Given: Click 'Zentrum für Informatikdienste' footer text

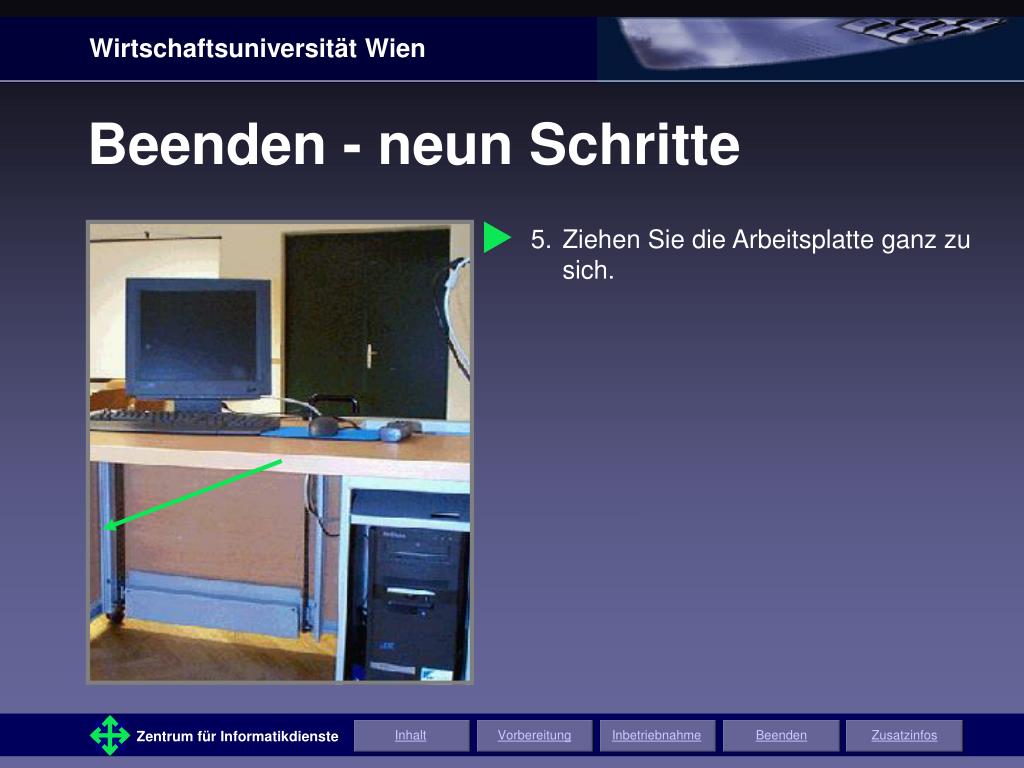Looking at the screenshot, I should point(237,737).
